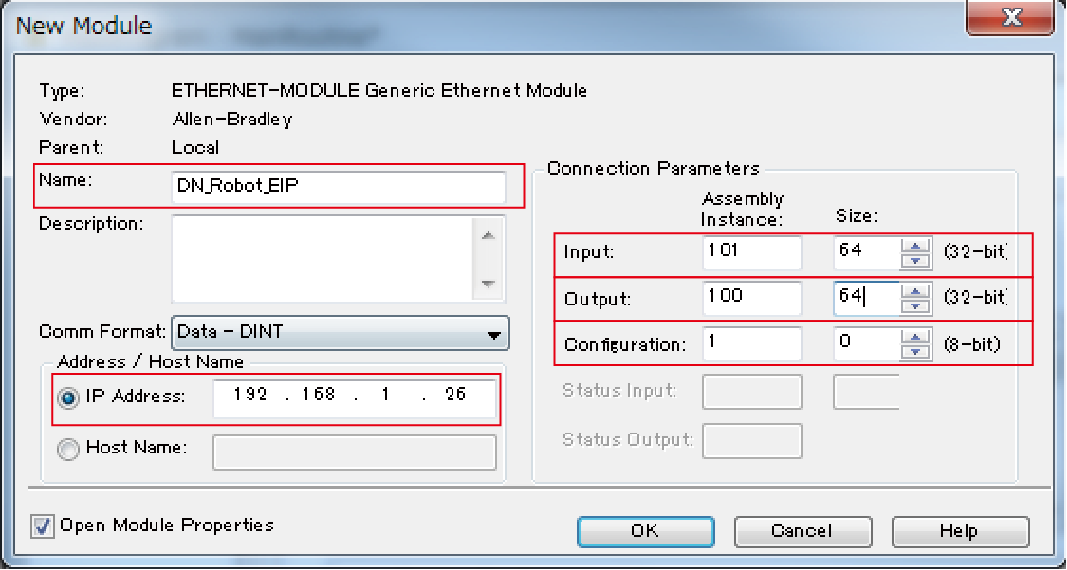Decrease Output size with down arrow
The width and height of the screenshot is (1067, 570).
(x=912, y=306)
